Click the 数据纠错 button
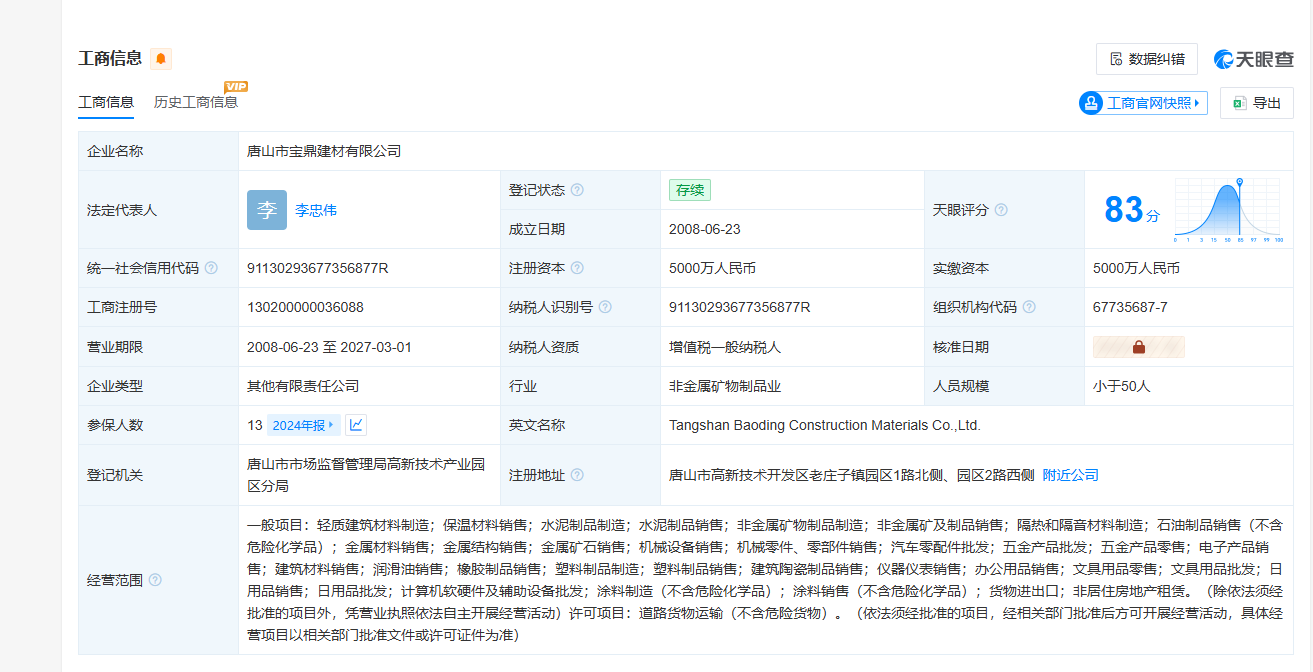The image size is (1313, 672). (x=1146, y=59)
